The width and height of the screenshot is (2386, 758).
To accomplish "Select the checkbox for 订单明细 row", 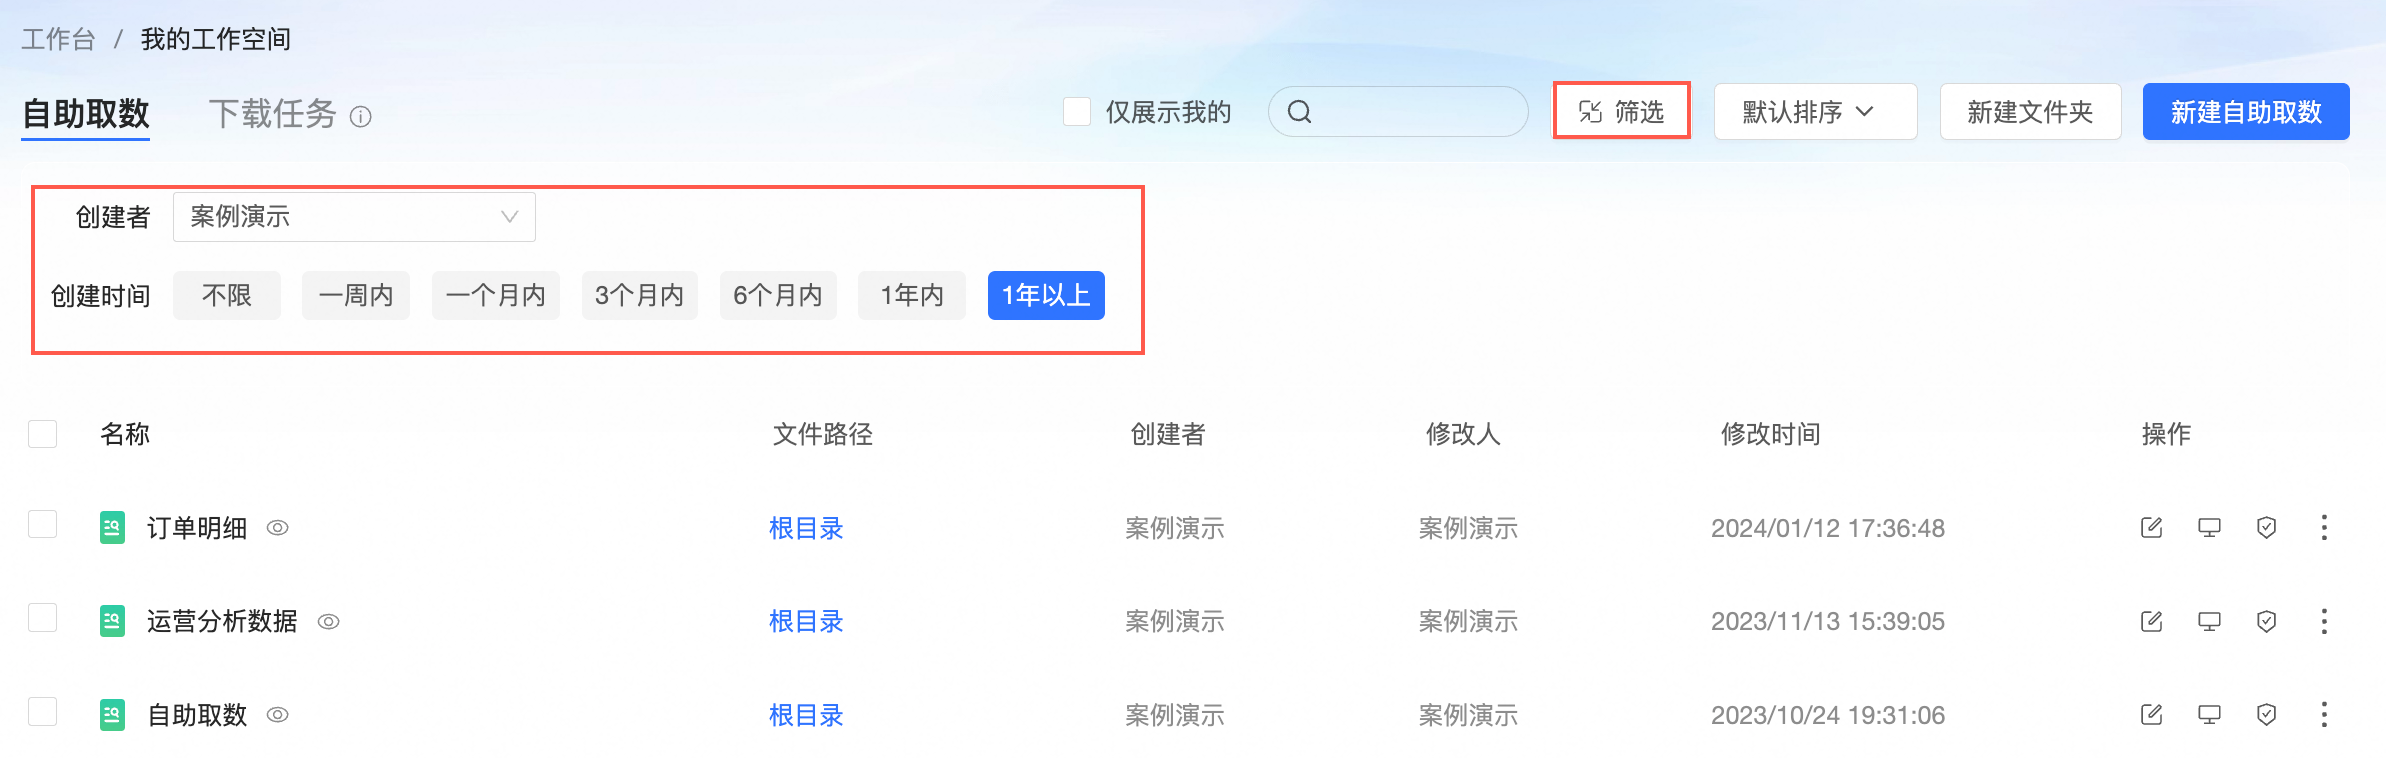I will tap(43, 524).
